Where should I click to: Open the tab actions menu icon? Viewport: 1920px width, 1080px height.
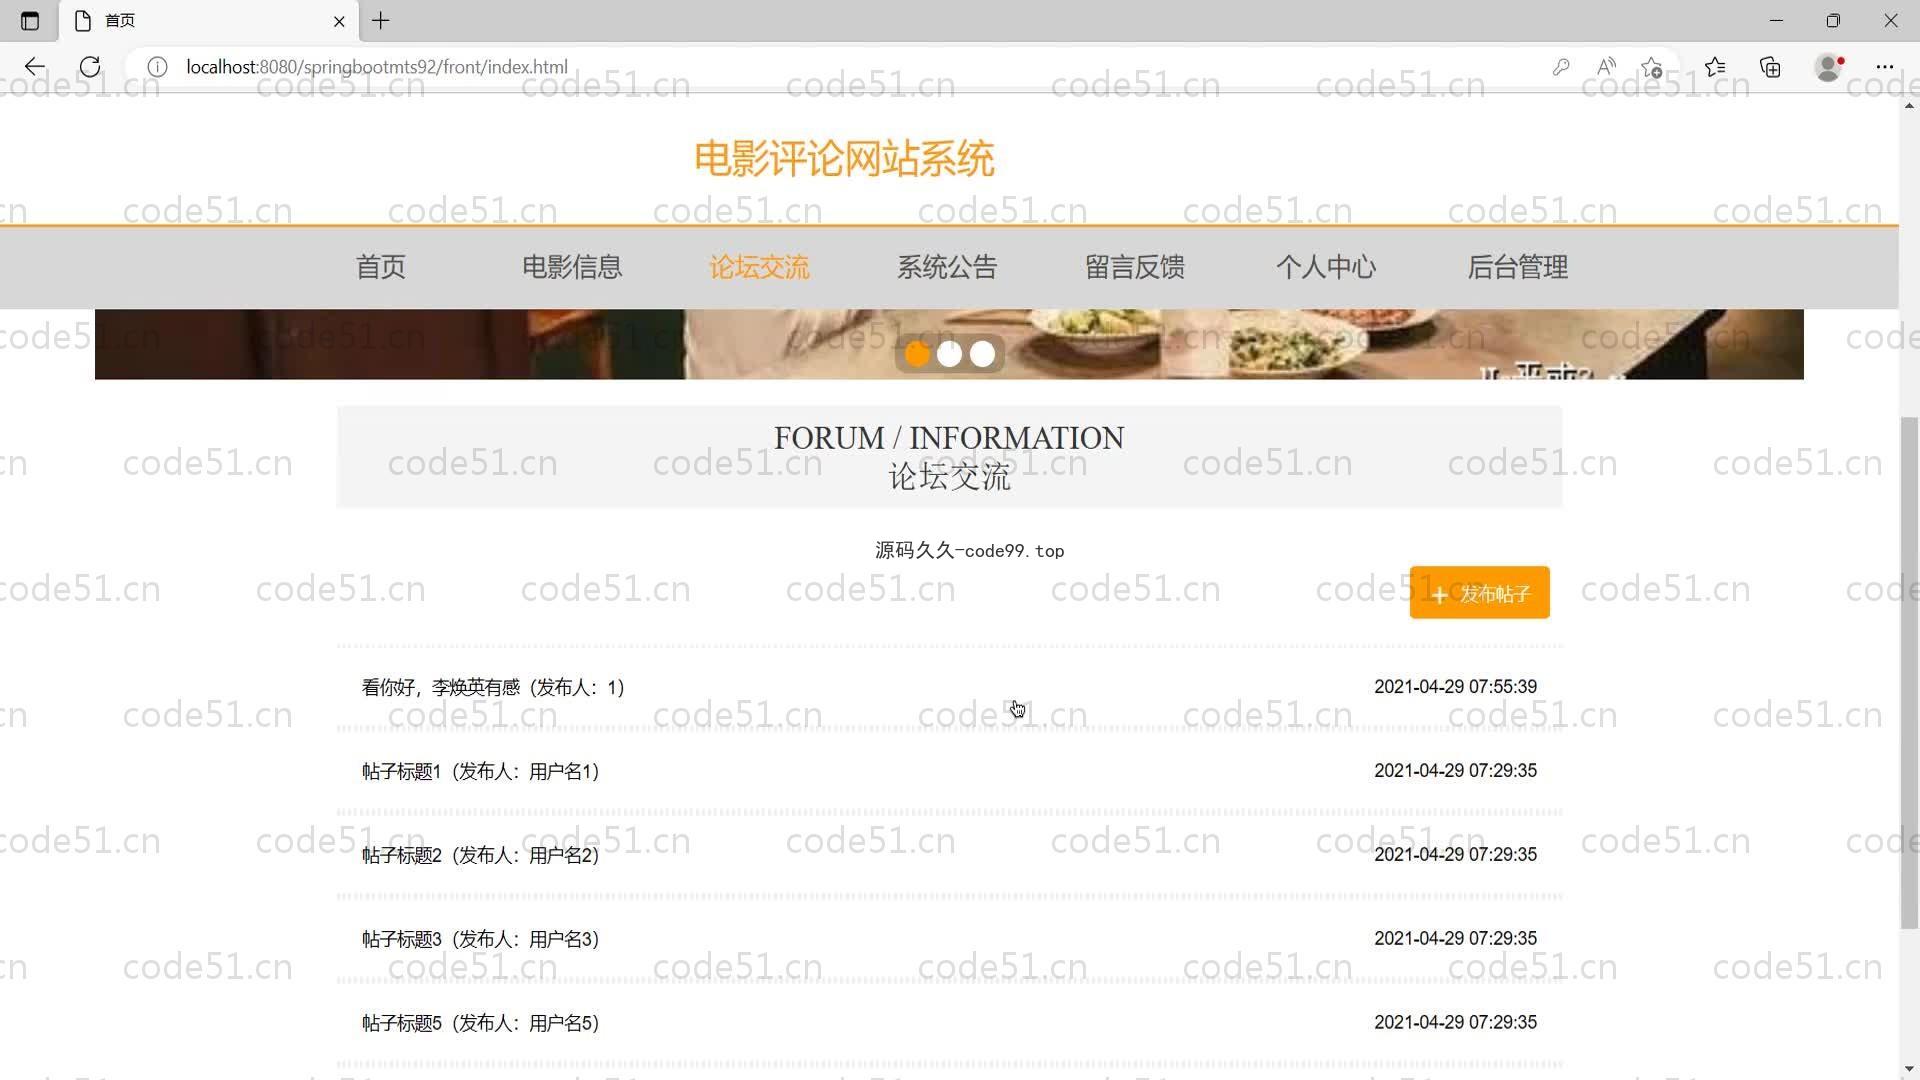[30, 21]
